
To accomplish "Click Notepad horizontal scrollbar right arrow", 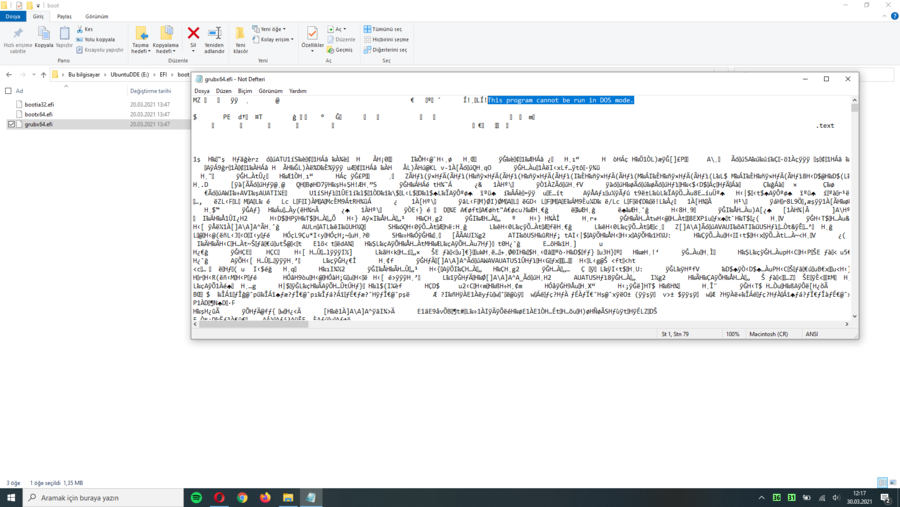I will pos(847,324).
